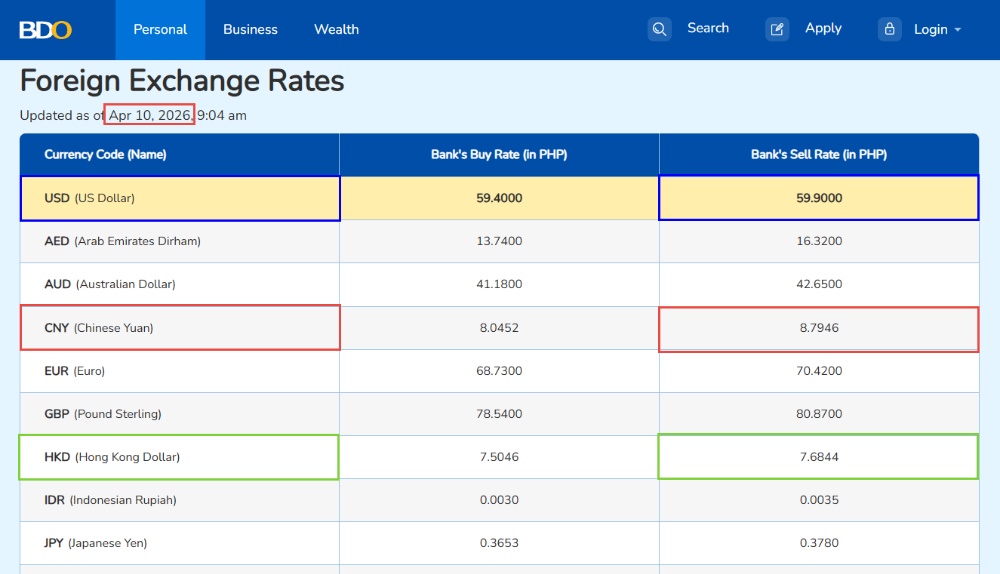Expand the Login dropdown arrow
Image resolution: width=1000 pixels, height=574 pixels.
point(958,30)
